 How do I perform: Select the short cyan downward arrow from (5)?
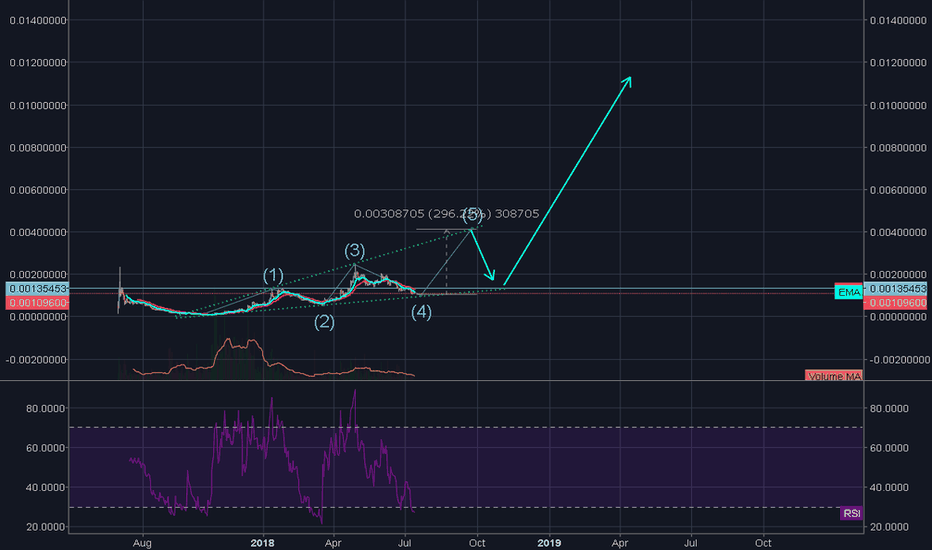483,255
